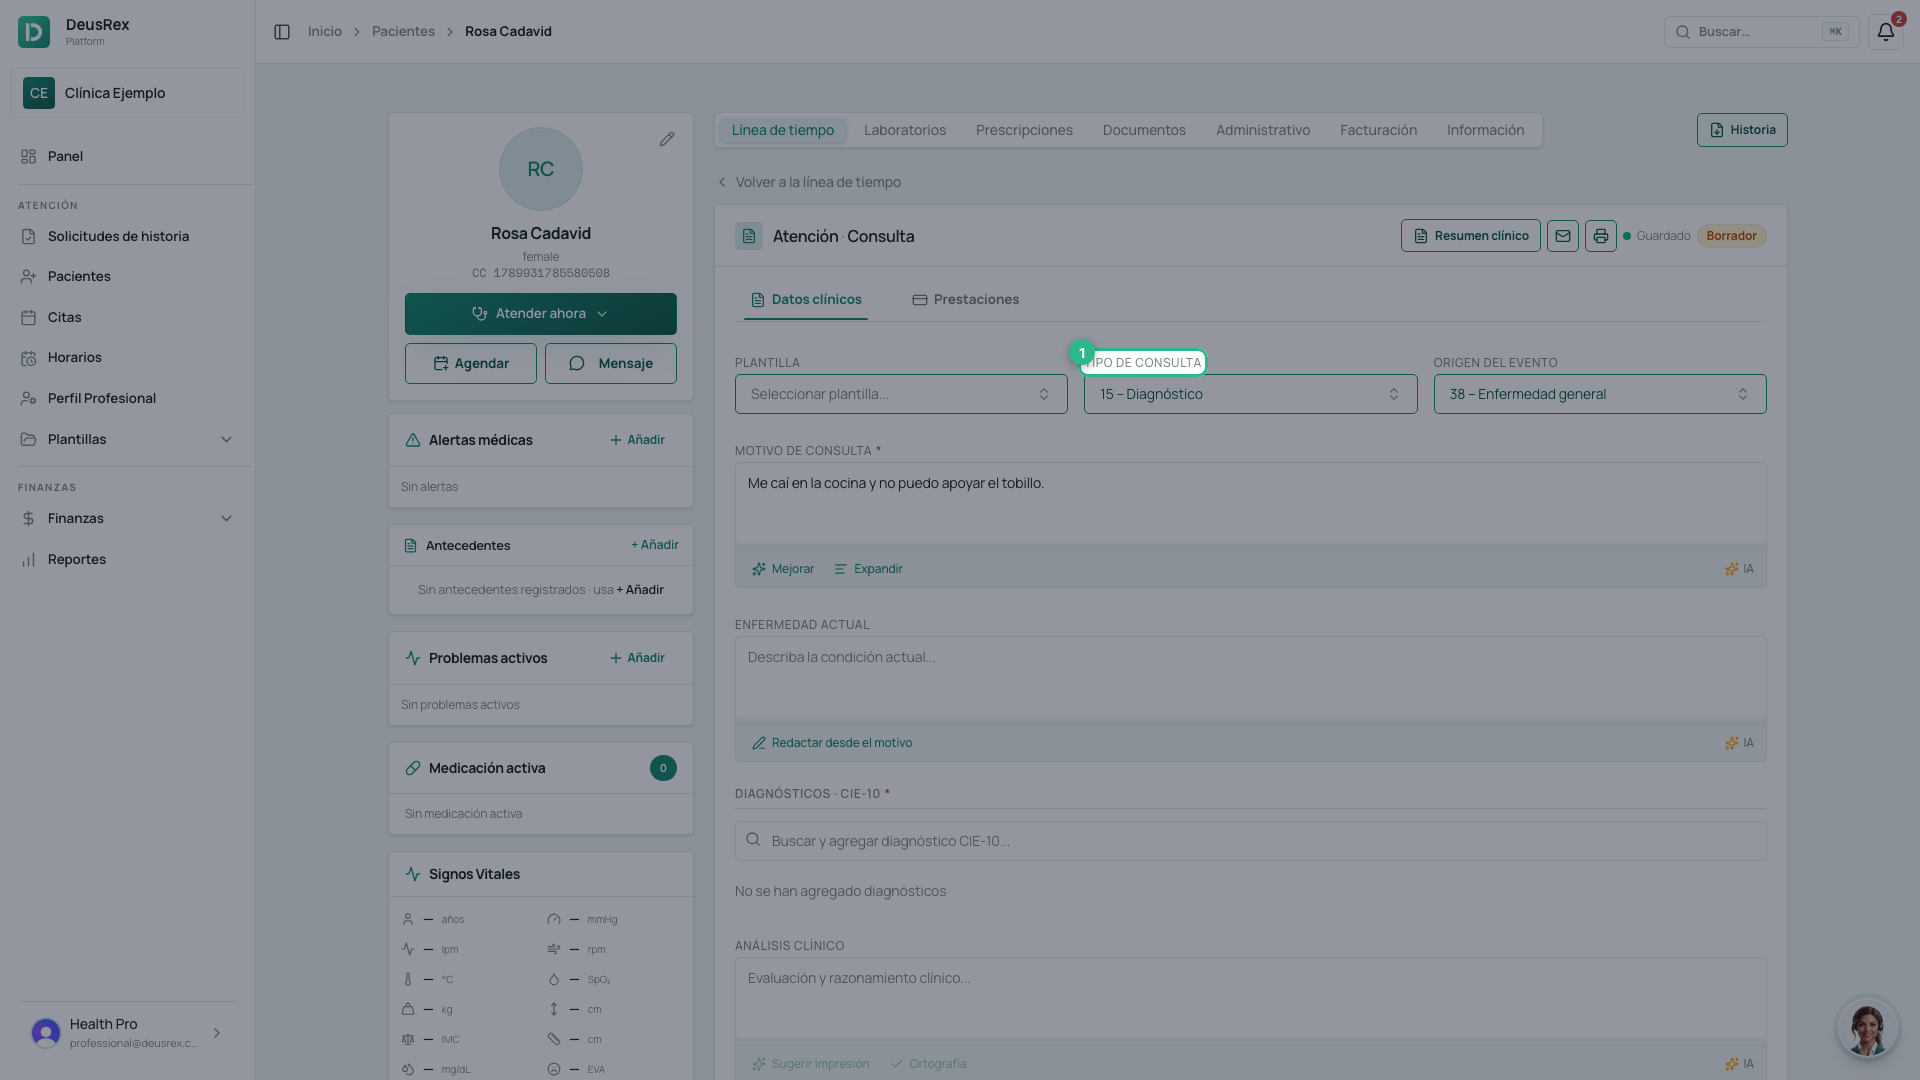Toggle the sidebar collapse icon
Screen dimensions: 1920x1080
coord(282,32)
